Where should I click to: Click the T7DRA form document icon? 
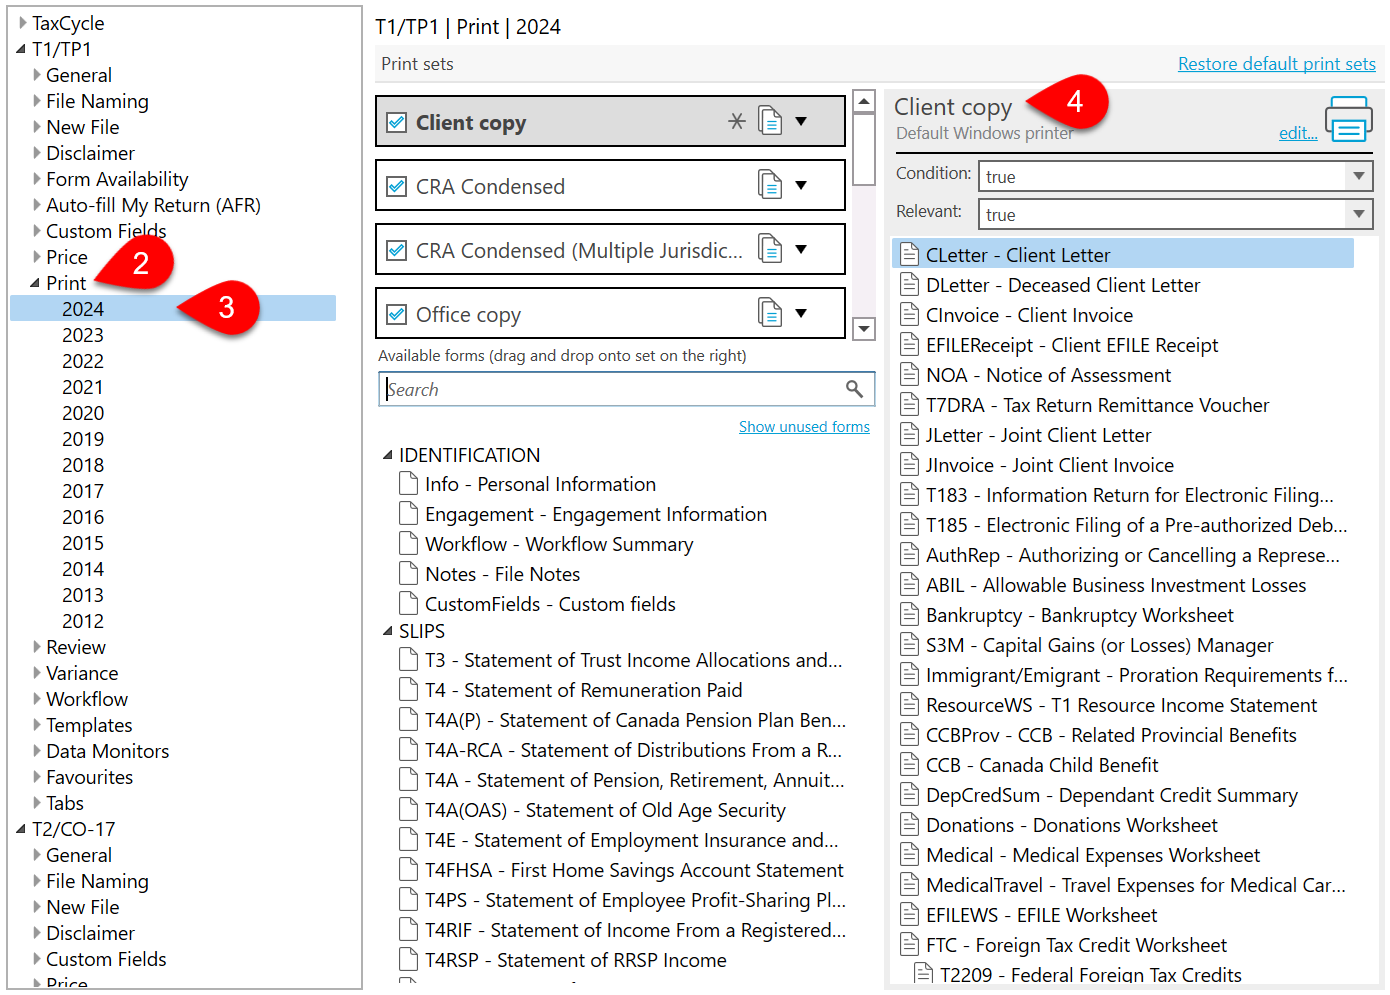click(x=909, y=404)
